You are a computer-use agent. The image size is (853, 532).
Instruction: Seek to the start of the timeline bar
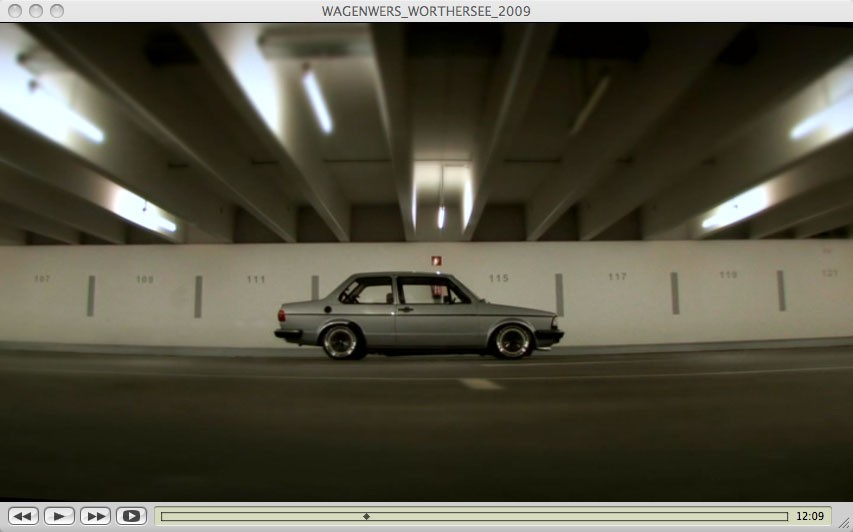pyautogui.click(x=163, y=516)
